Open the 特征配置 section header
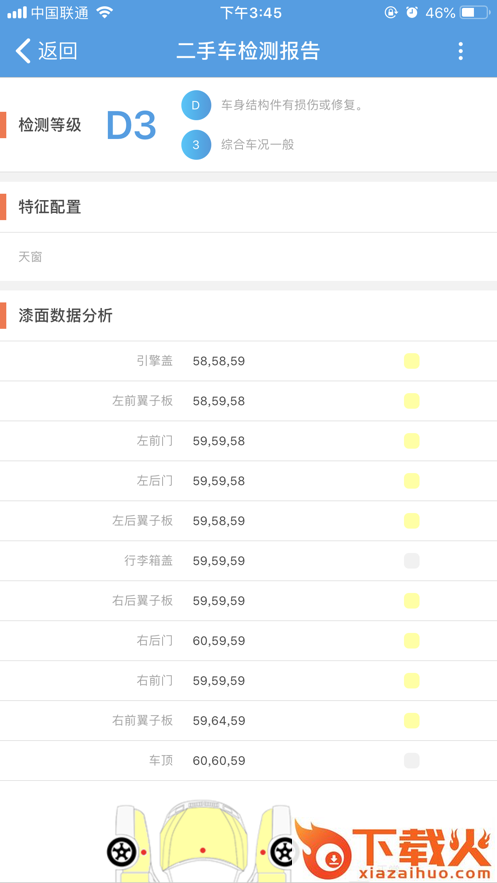 click(x=248, y=207)
